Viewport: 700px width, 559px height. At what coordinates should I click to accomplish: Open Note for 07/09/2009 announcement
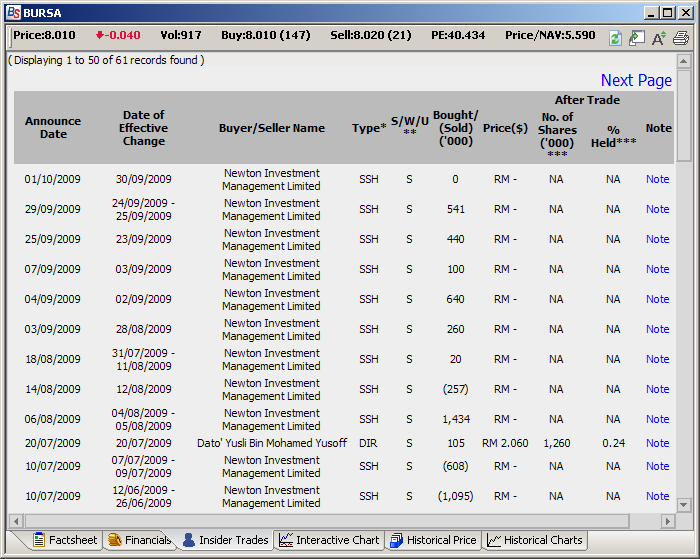[657, 269]
